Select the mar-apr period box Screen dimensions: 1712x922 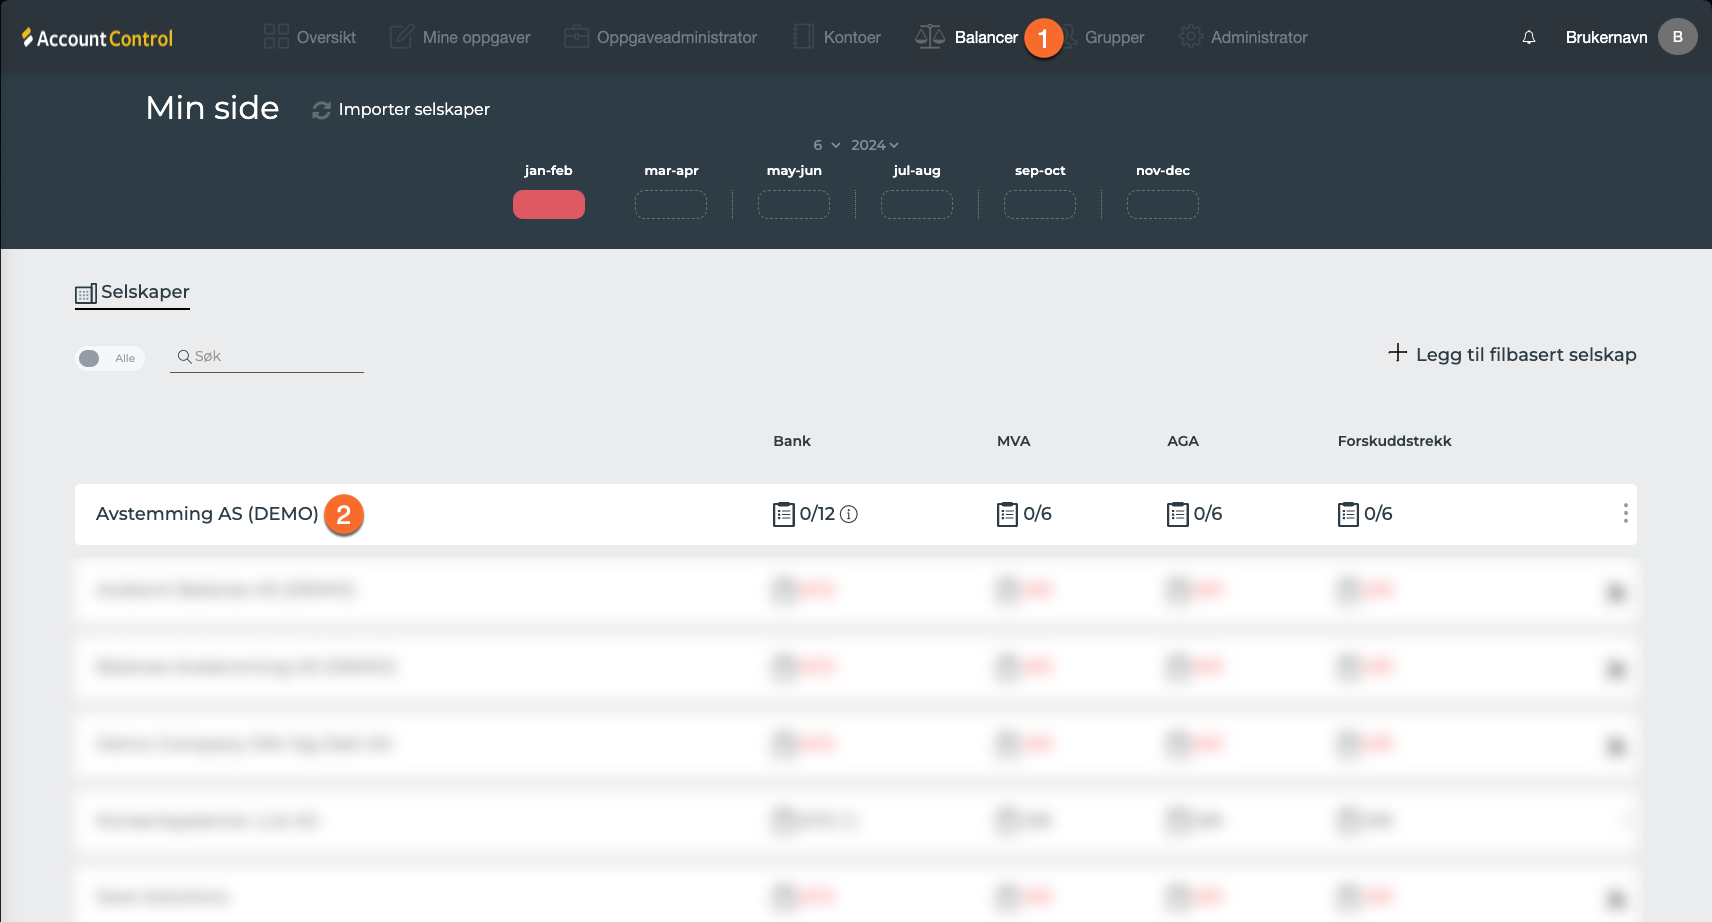coord(671,204)
